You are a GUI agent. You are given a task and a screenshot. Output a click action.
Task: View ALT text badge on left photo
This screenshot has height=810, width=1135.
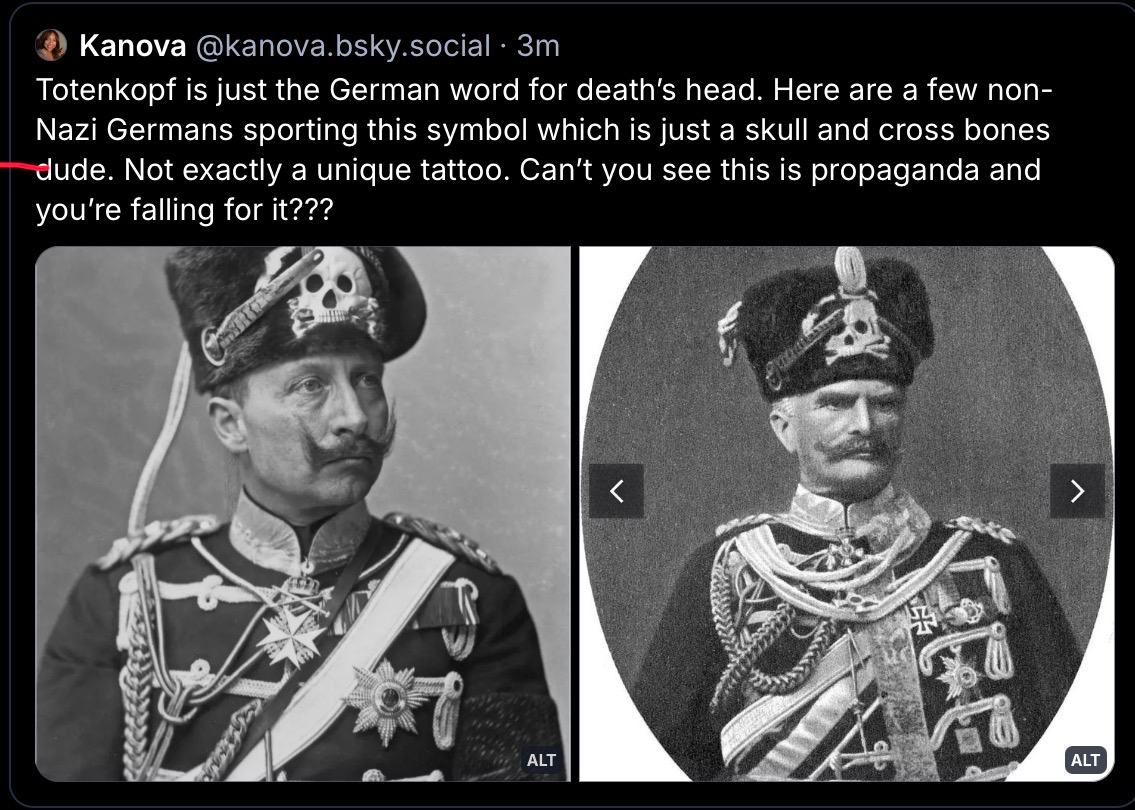pos(541,760)
